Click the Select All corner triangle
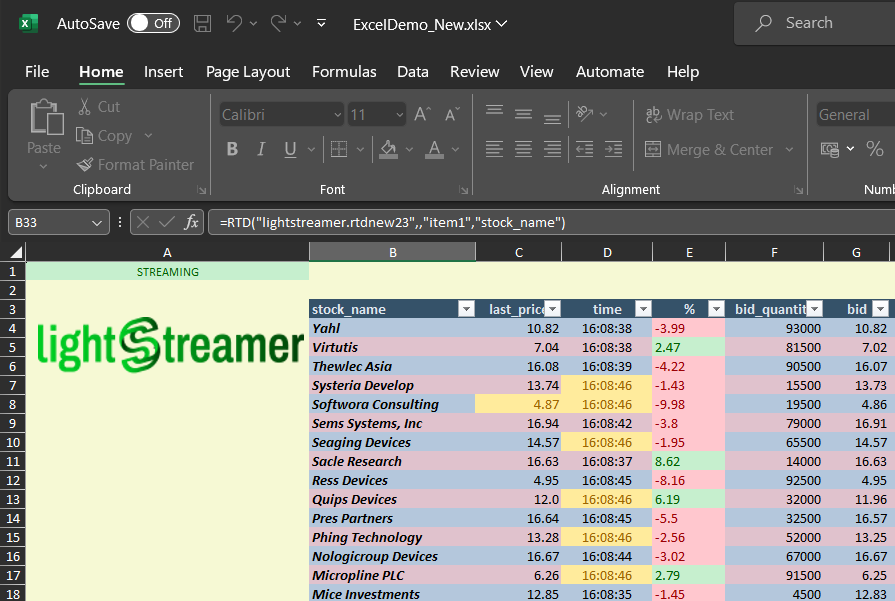This screenshot has height=601, width=895. point(16,252)
